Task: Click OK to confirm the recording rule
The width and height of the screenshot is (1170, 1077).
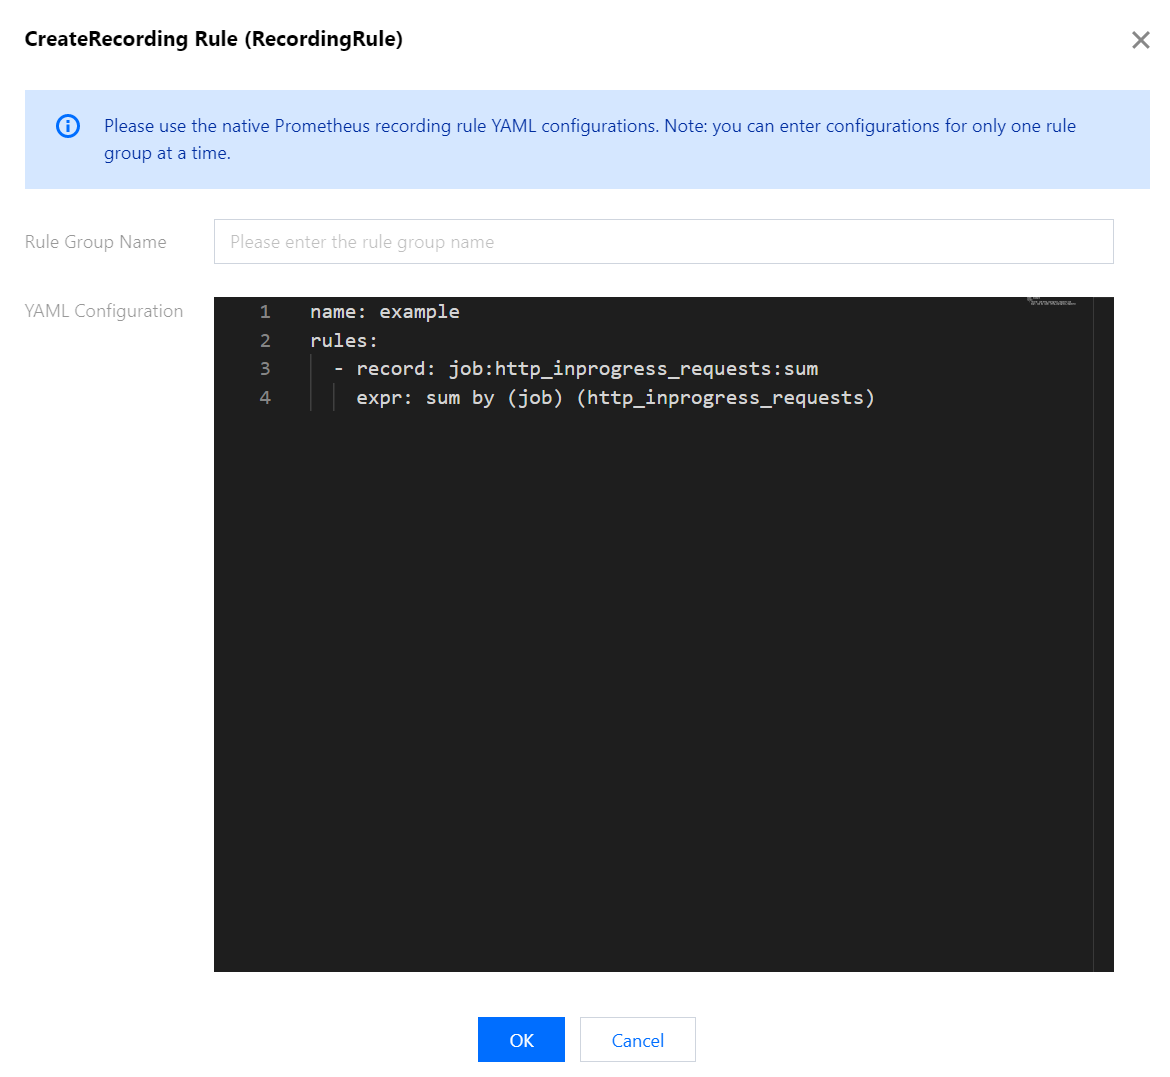Action: click(x=521, y=1040)
